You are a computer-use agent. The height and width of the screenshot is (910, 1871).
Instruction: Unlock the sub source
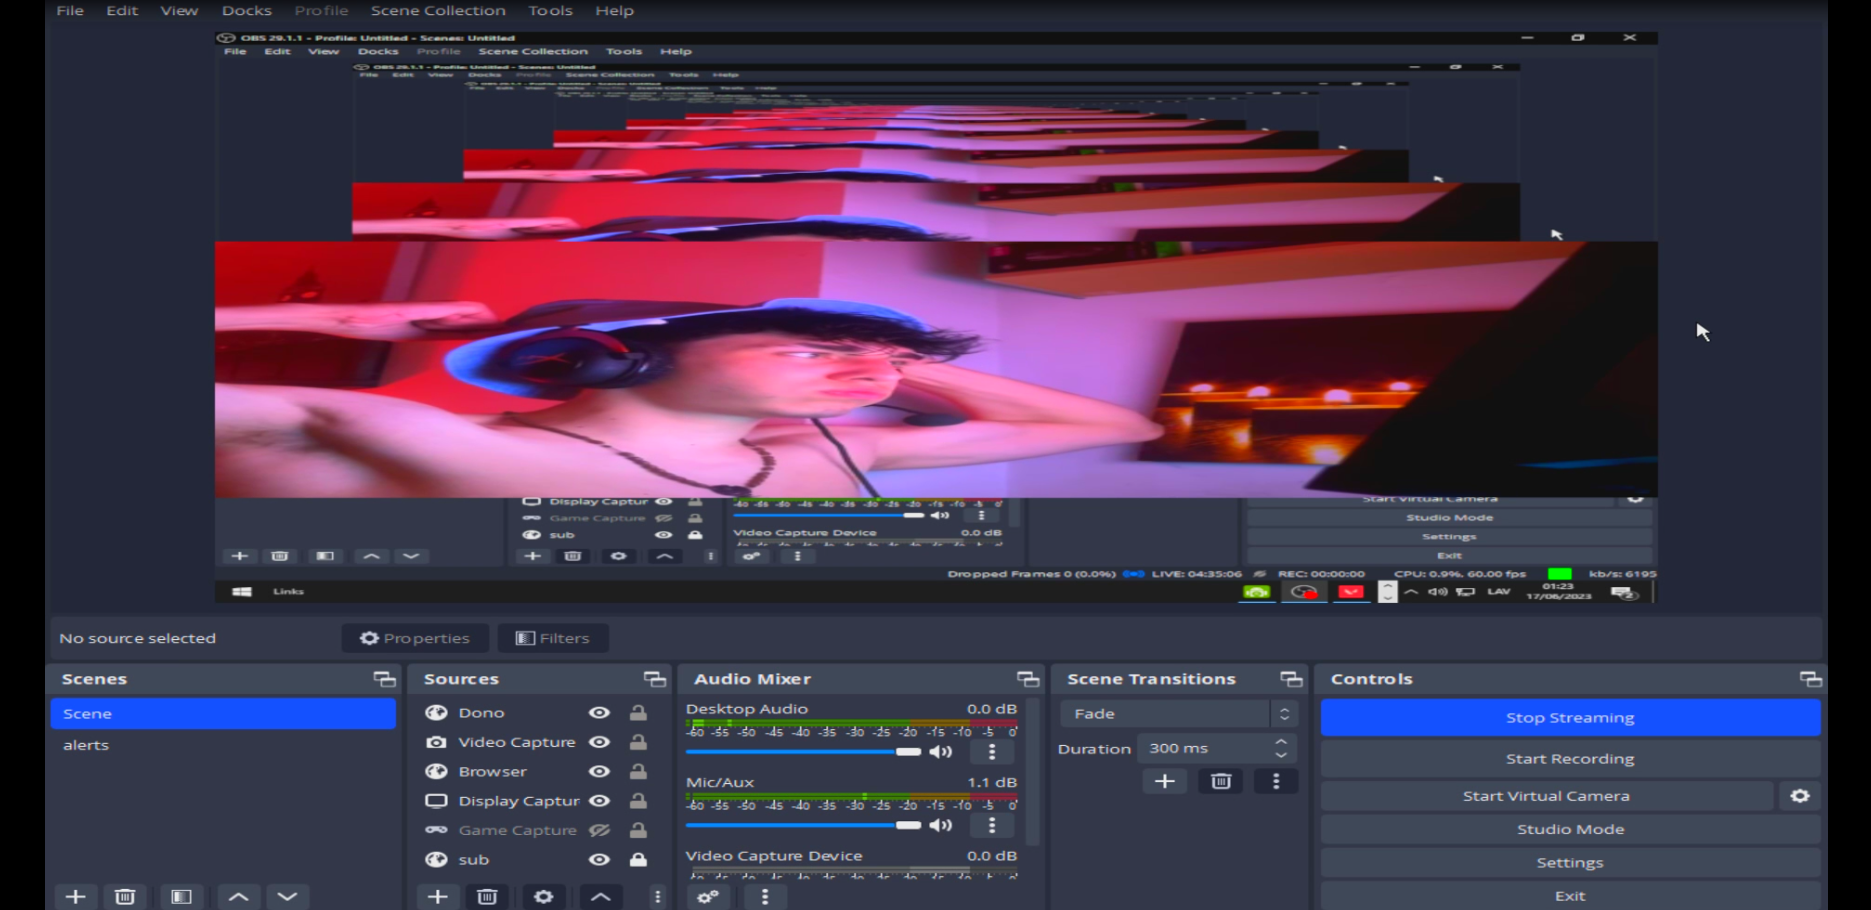click(638, 860)
